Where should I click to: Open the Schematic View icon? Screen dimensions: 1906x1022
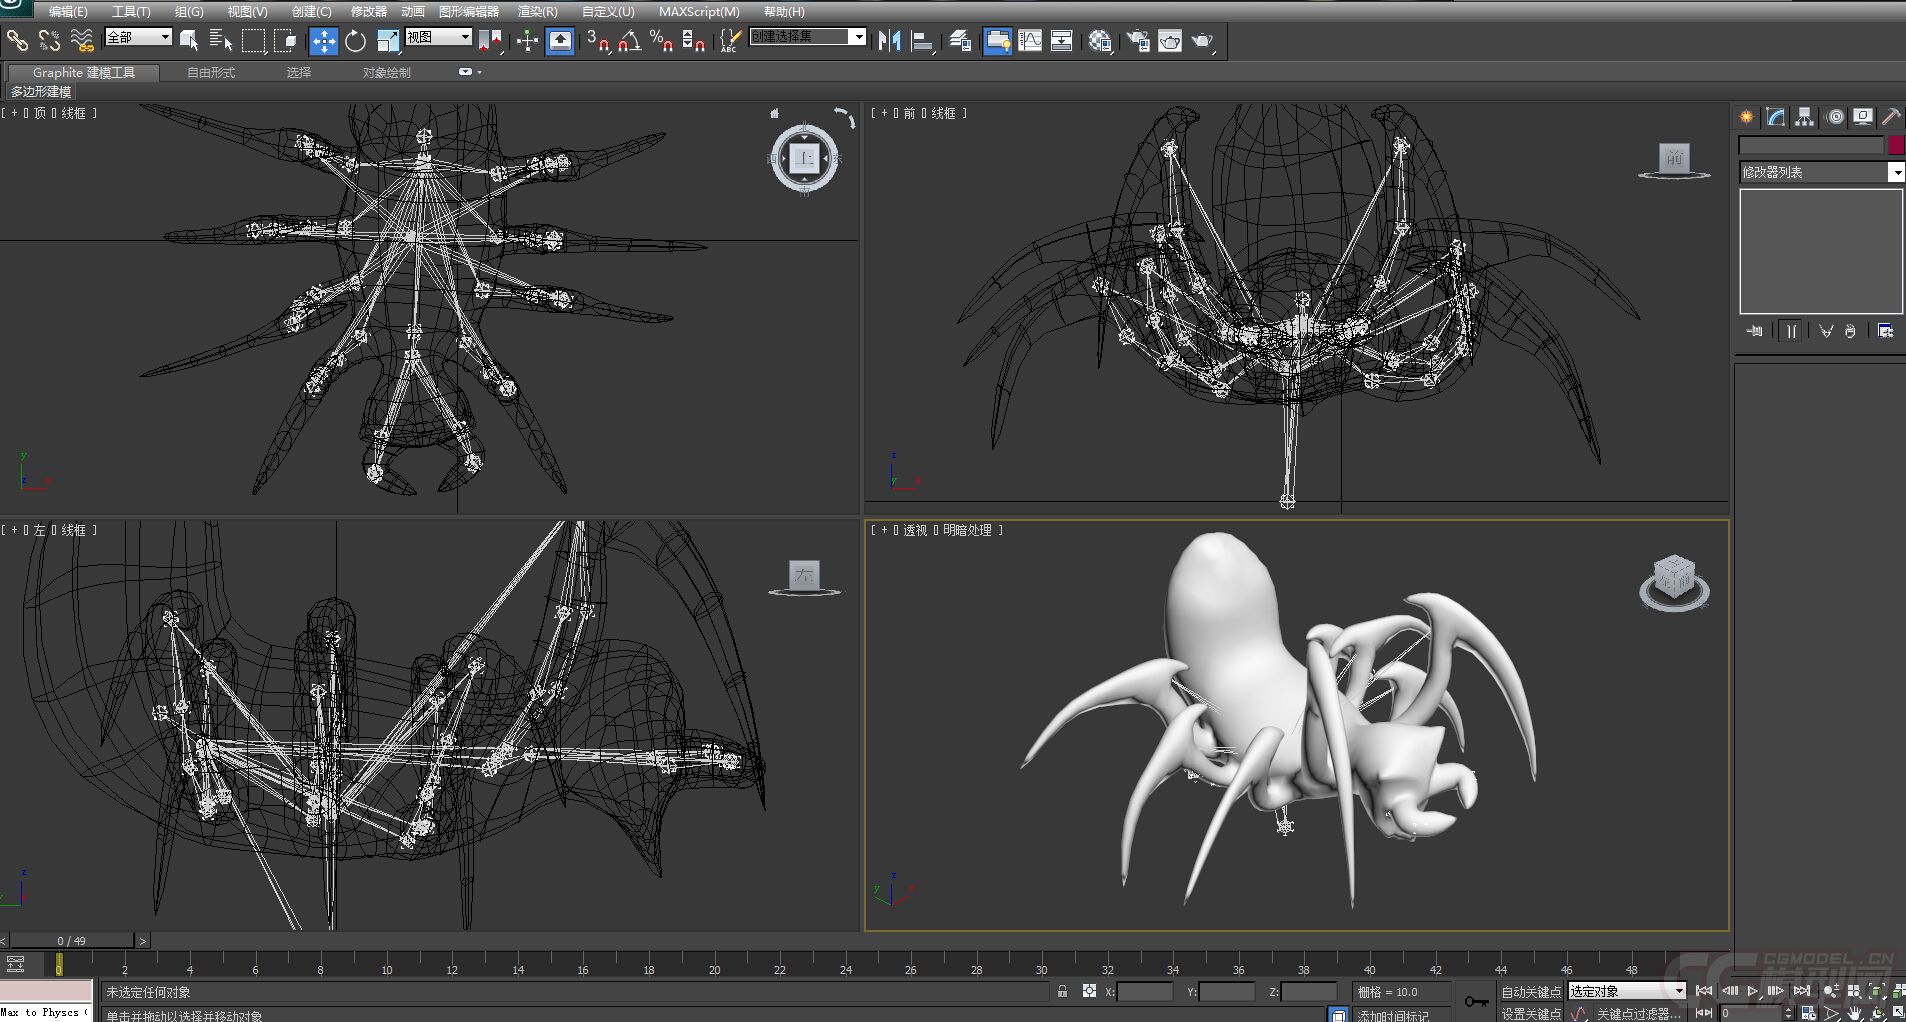pyautogui.click(x=1062, y=40)
